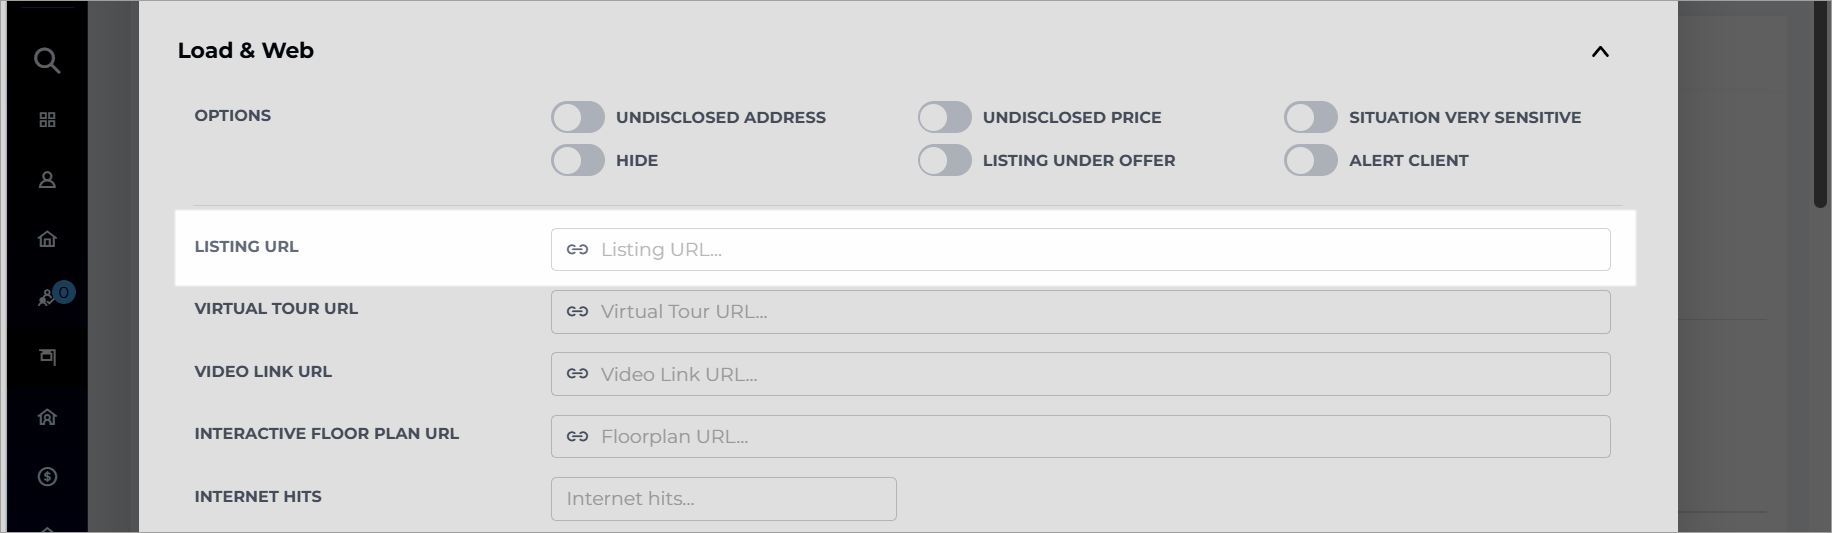Turn on the Undisclosed Price switch
The image size is (1832, 533).
pyautogui.click(x=945, y=117)
